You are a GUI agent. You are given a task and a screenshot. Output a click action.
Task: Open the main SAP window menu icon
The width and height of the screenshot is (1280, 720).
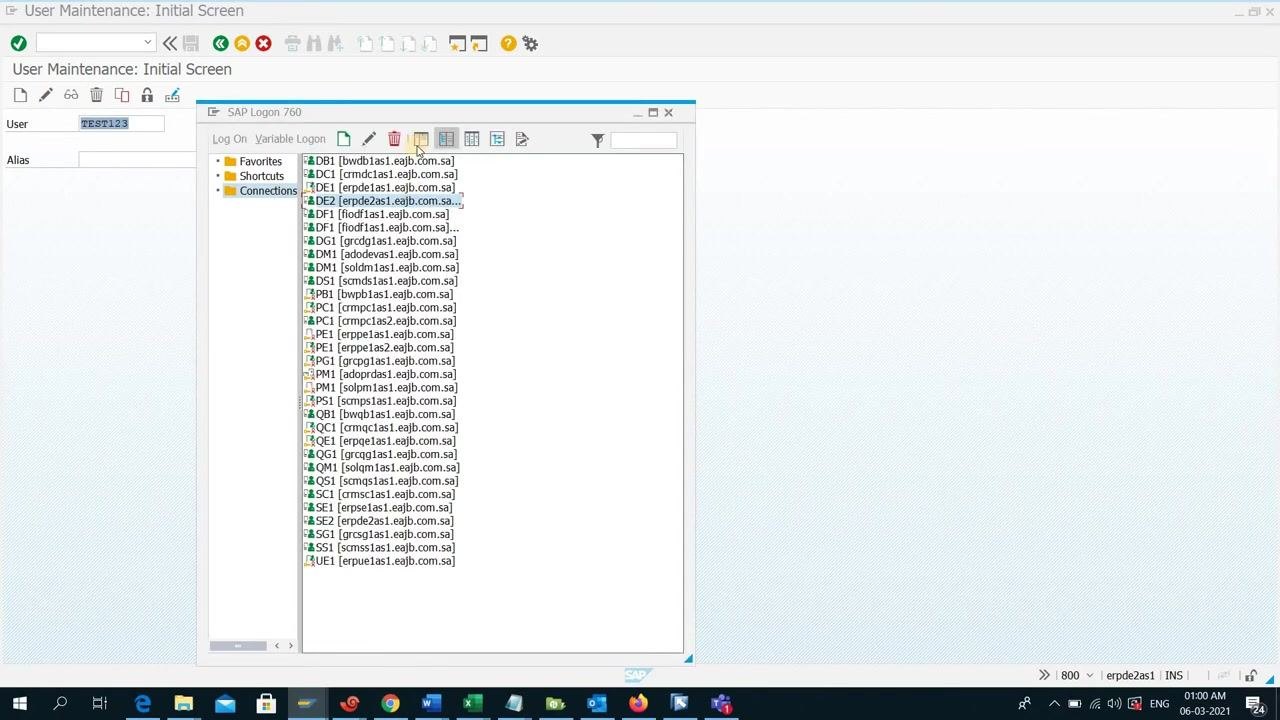click(11, 11)
